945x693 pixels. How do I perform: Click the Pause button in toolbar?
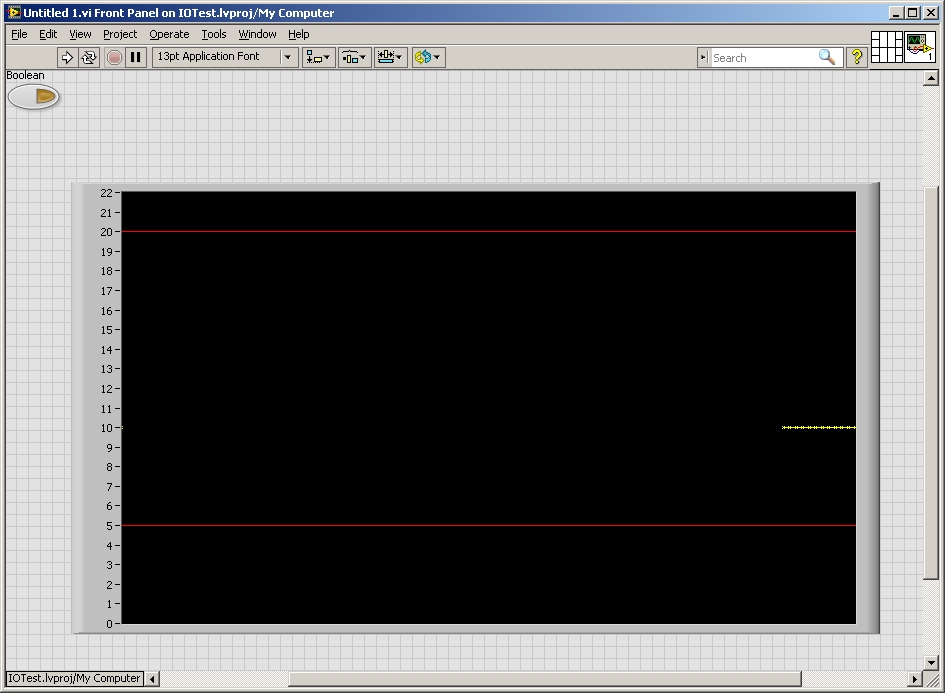coord(136,57)
